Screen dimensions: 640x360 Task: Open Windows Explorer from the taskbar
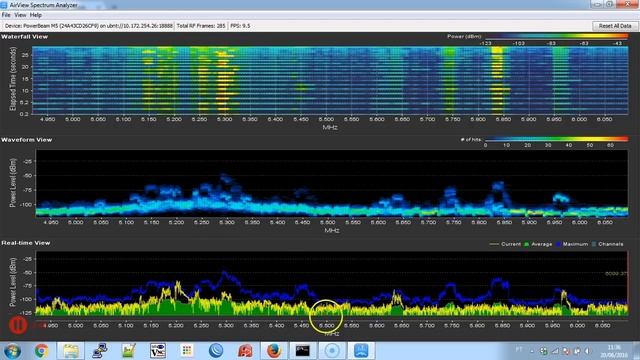pos(70,351)
